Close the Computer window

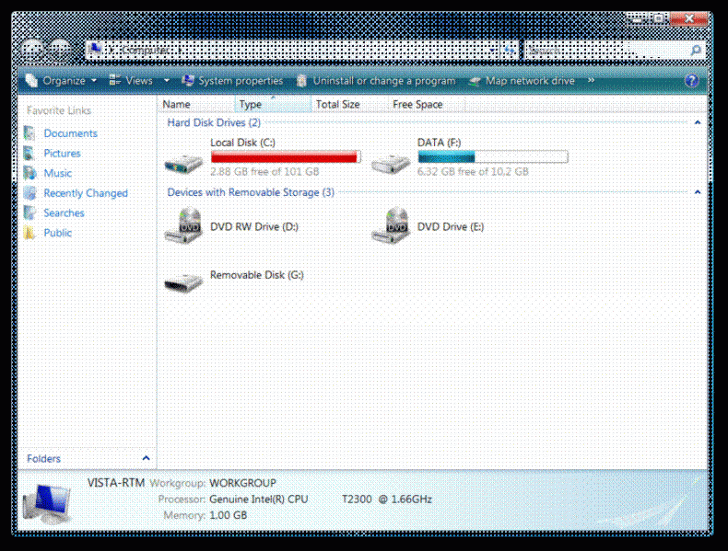(689, 19)
